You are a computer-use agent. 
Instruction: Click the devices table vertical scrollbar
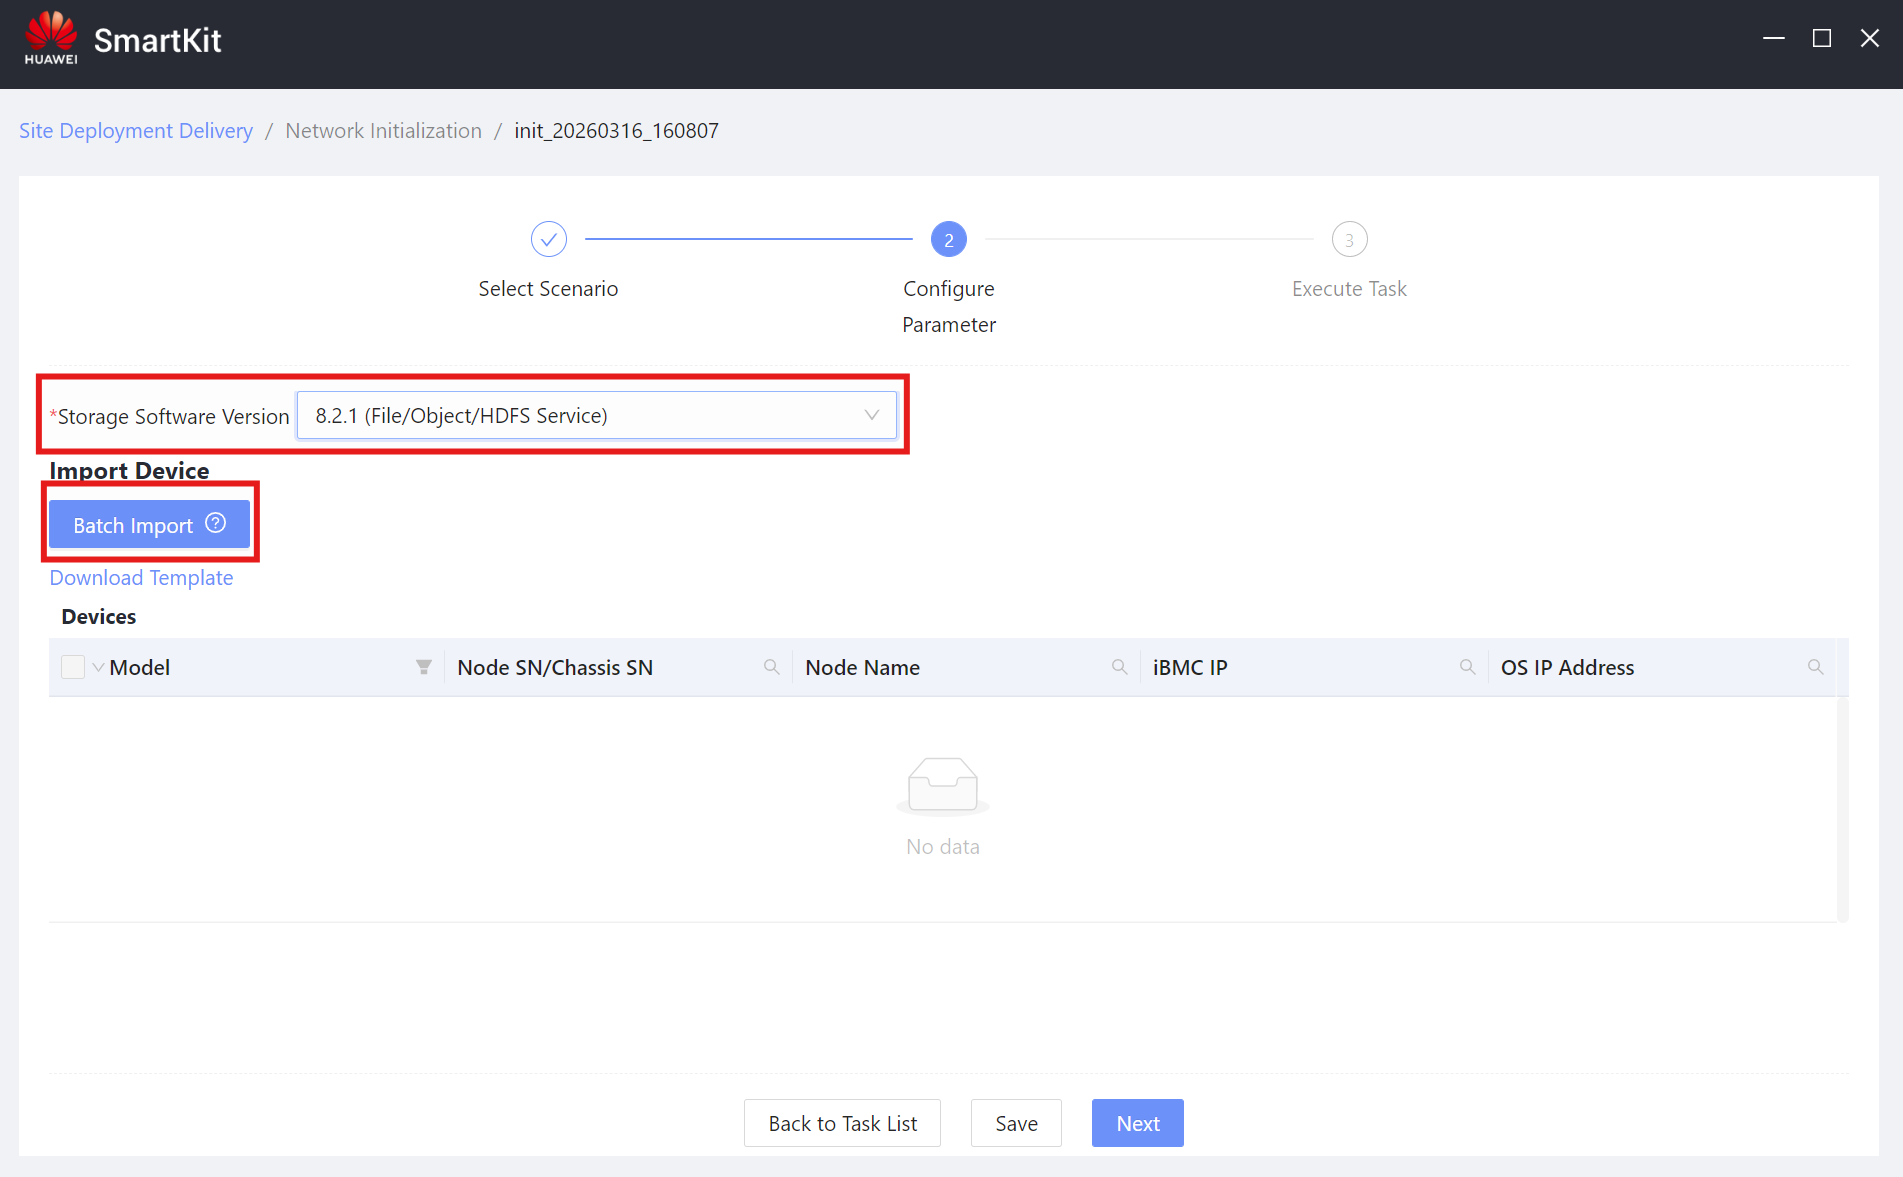pyautogui.click(x=1842, y=808)
